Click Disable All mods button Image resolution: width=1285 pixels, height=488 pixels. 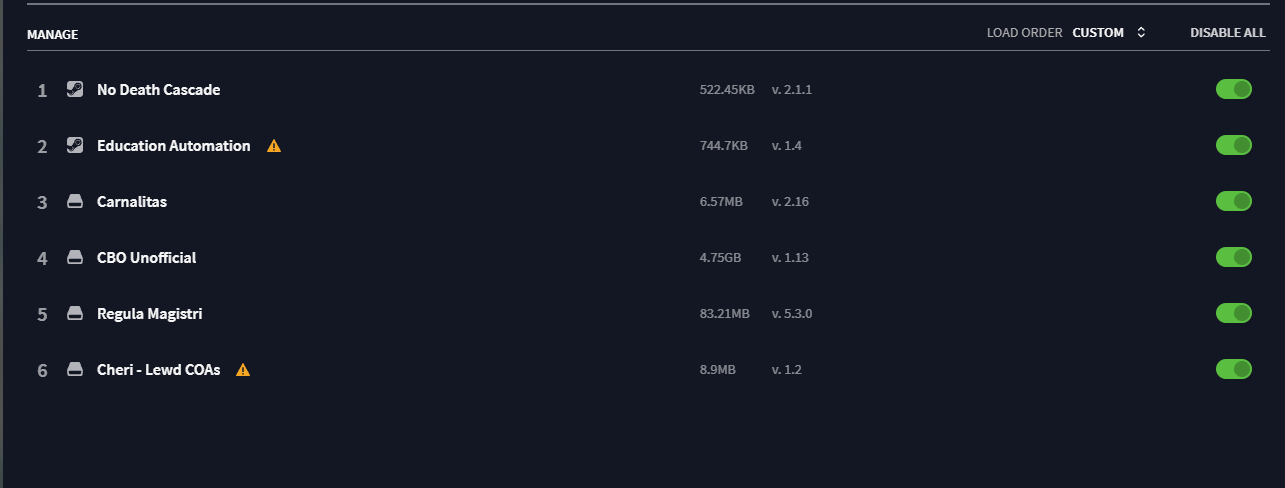click(x=1227, y=33)
